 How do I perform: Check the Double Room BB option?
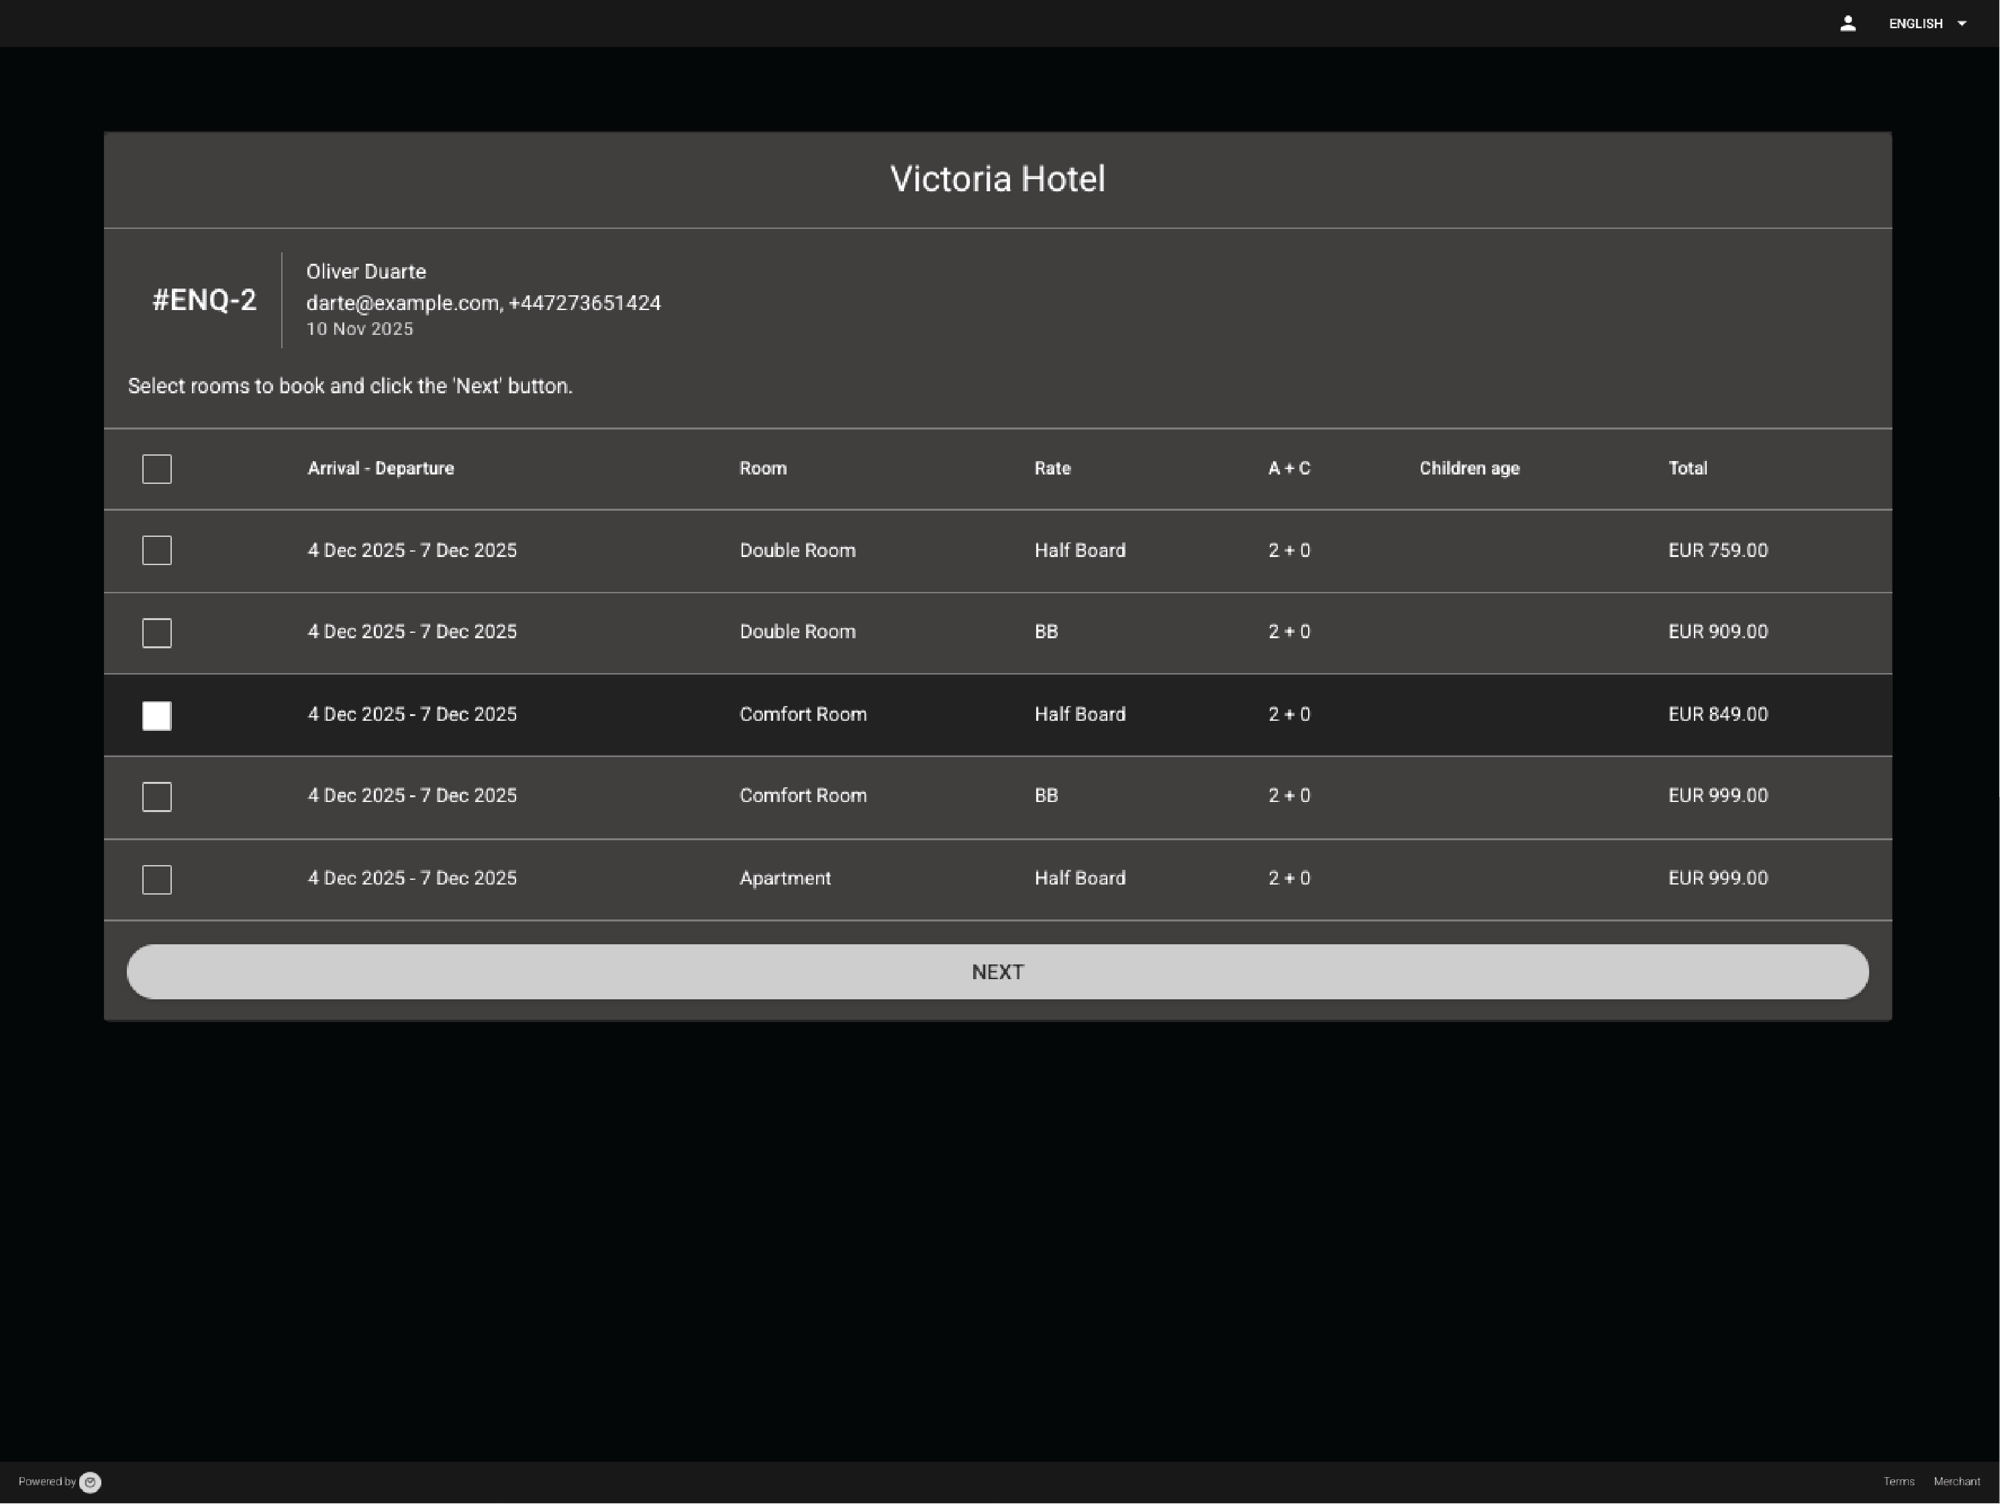(x=156, y=632)
